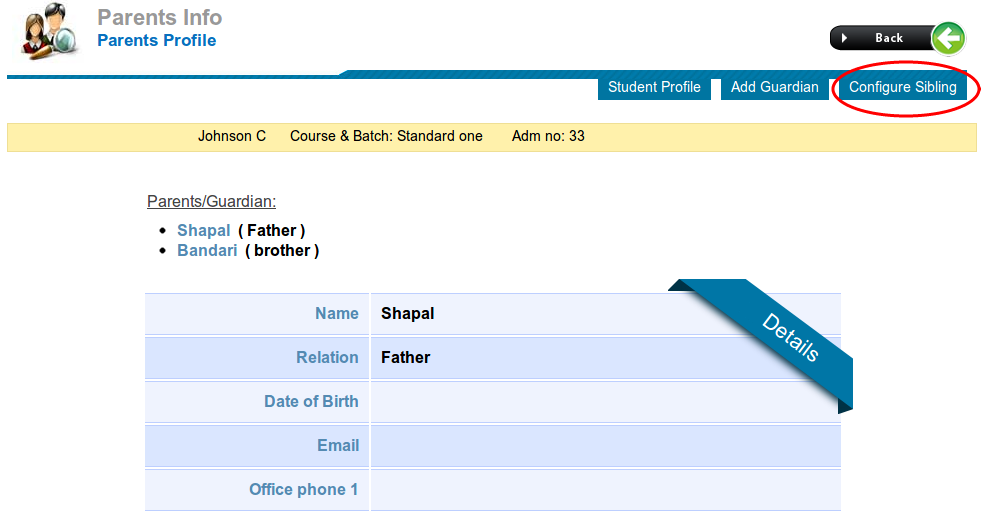The width and height of the screenshot is (981, 511).
Task: Click the Parents Profile subtitle
Action: (156, 40)
